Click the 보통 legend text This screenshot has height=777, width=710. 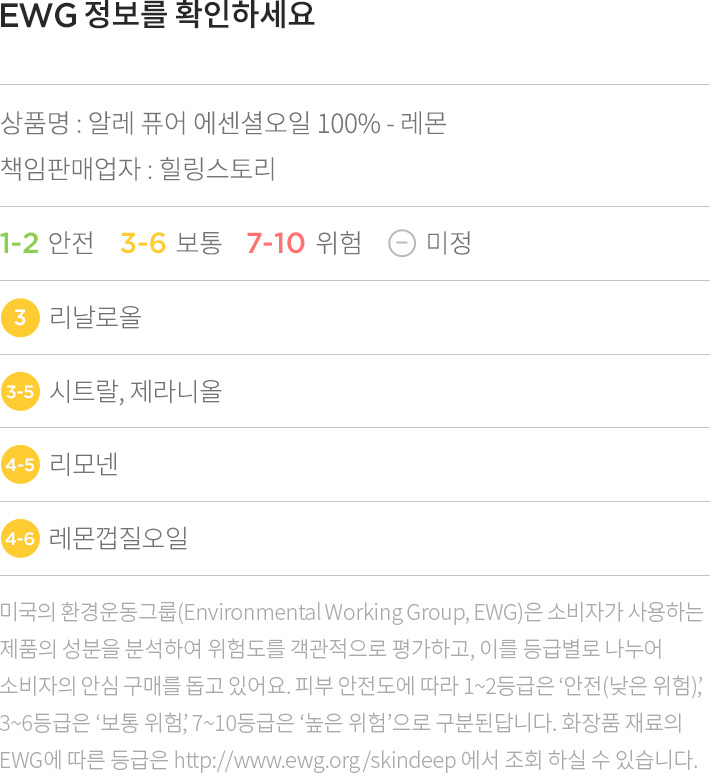point(199,243)
